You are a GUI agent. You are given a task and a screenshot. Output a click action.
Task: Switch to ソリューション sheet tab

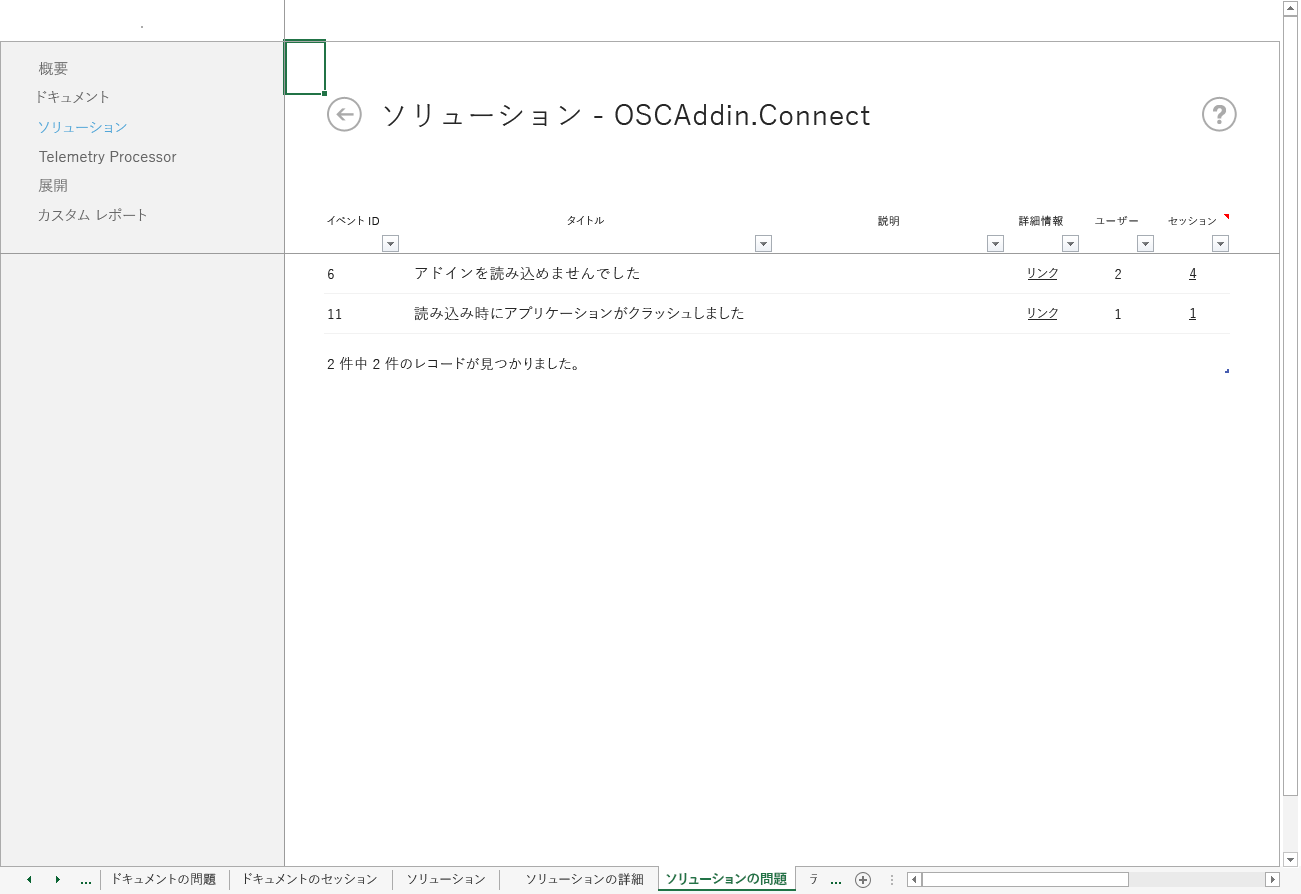[446, 879]
